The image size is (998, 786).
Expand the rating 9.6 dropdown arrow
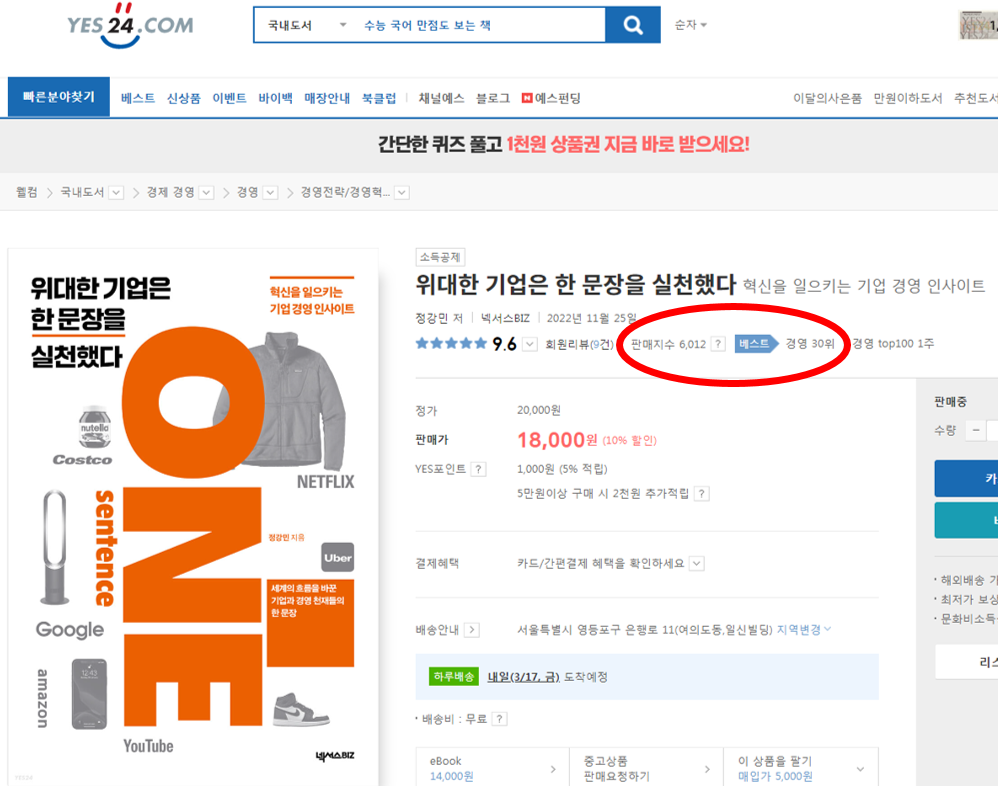(x=531, y=343)
